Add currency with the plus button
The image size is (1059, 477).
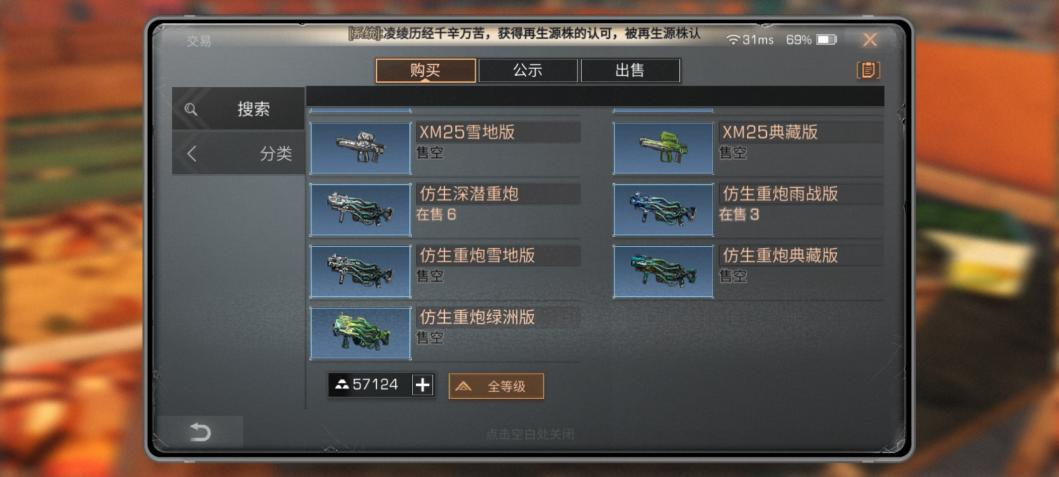[x=423, y=385]
